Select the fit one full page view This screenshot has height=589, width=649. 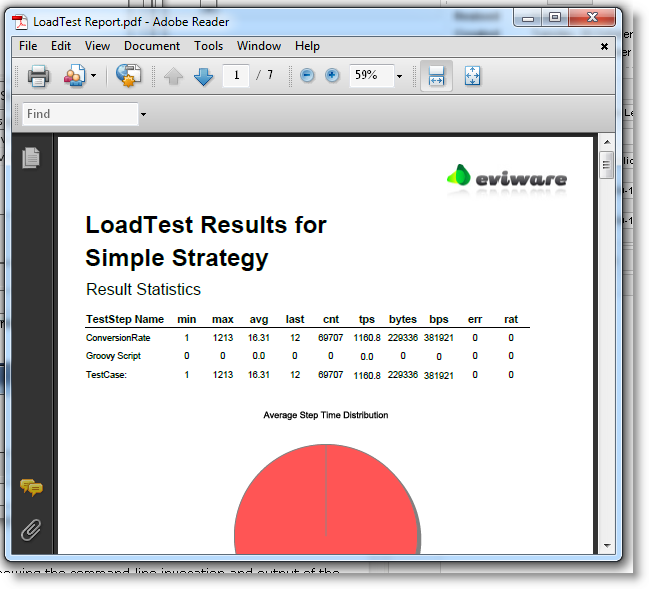point(472,76)
